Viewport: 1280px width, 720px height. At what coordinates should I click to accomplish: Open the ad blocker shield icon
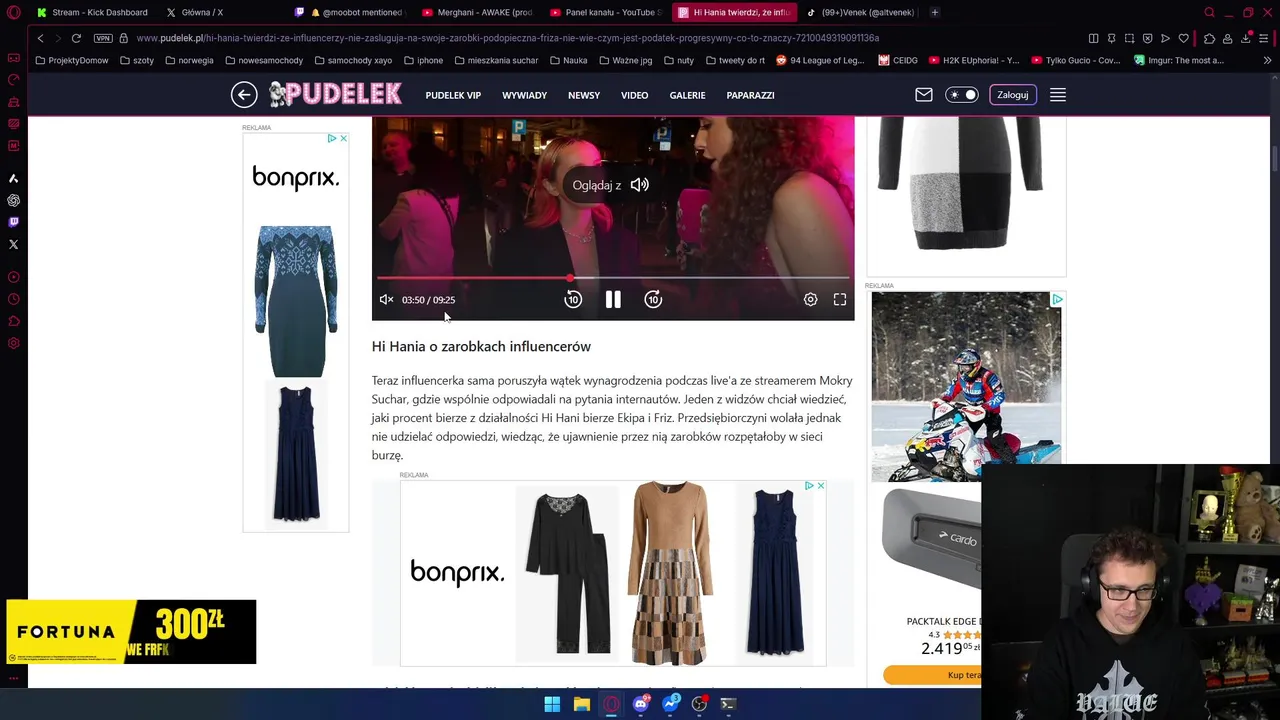pos(1147,38)
